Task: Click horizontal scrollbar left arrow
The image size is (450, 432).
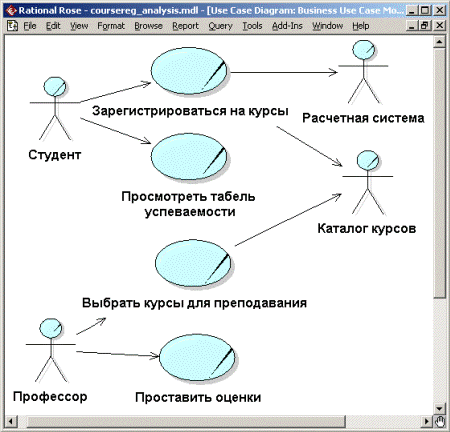Action: click(x=11, y=421)
